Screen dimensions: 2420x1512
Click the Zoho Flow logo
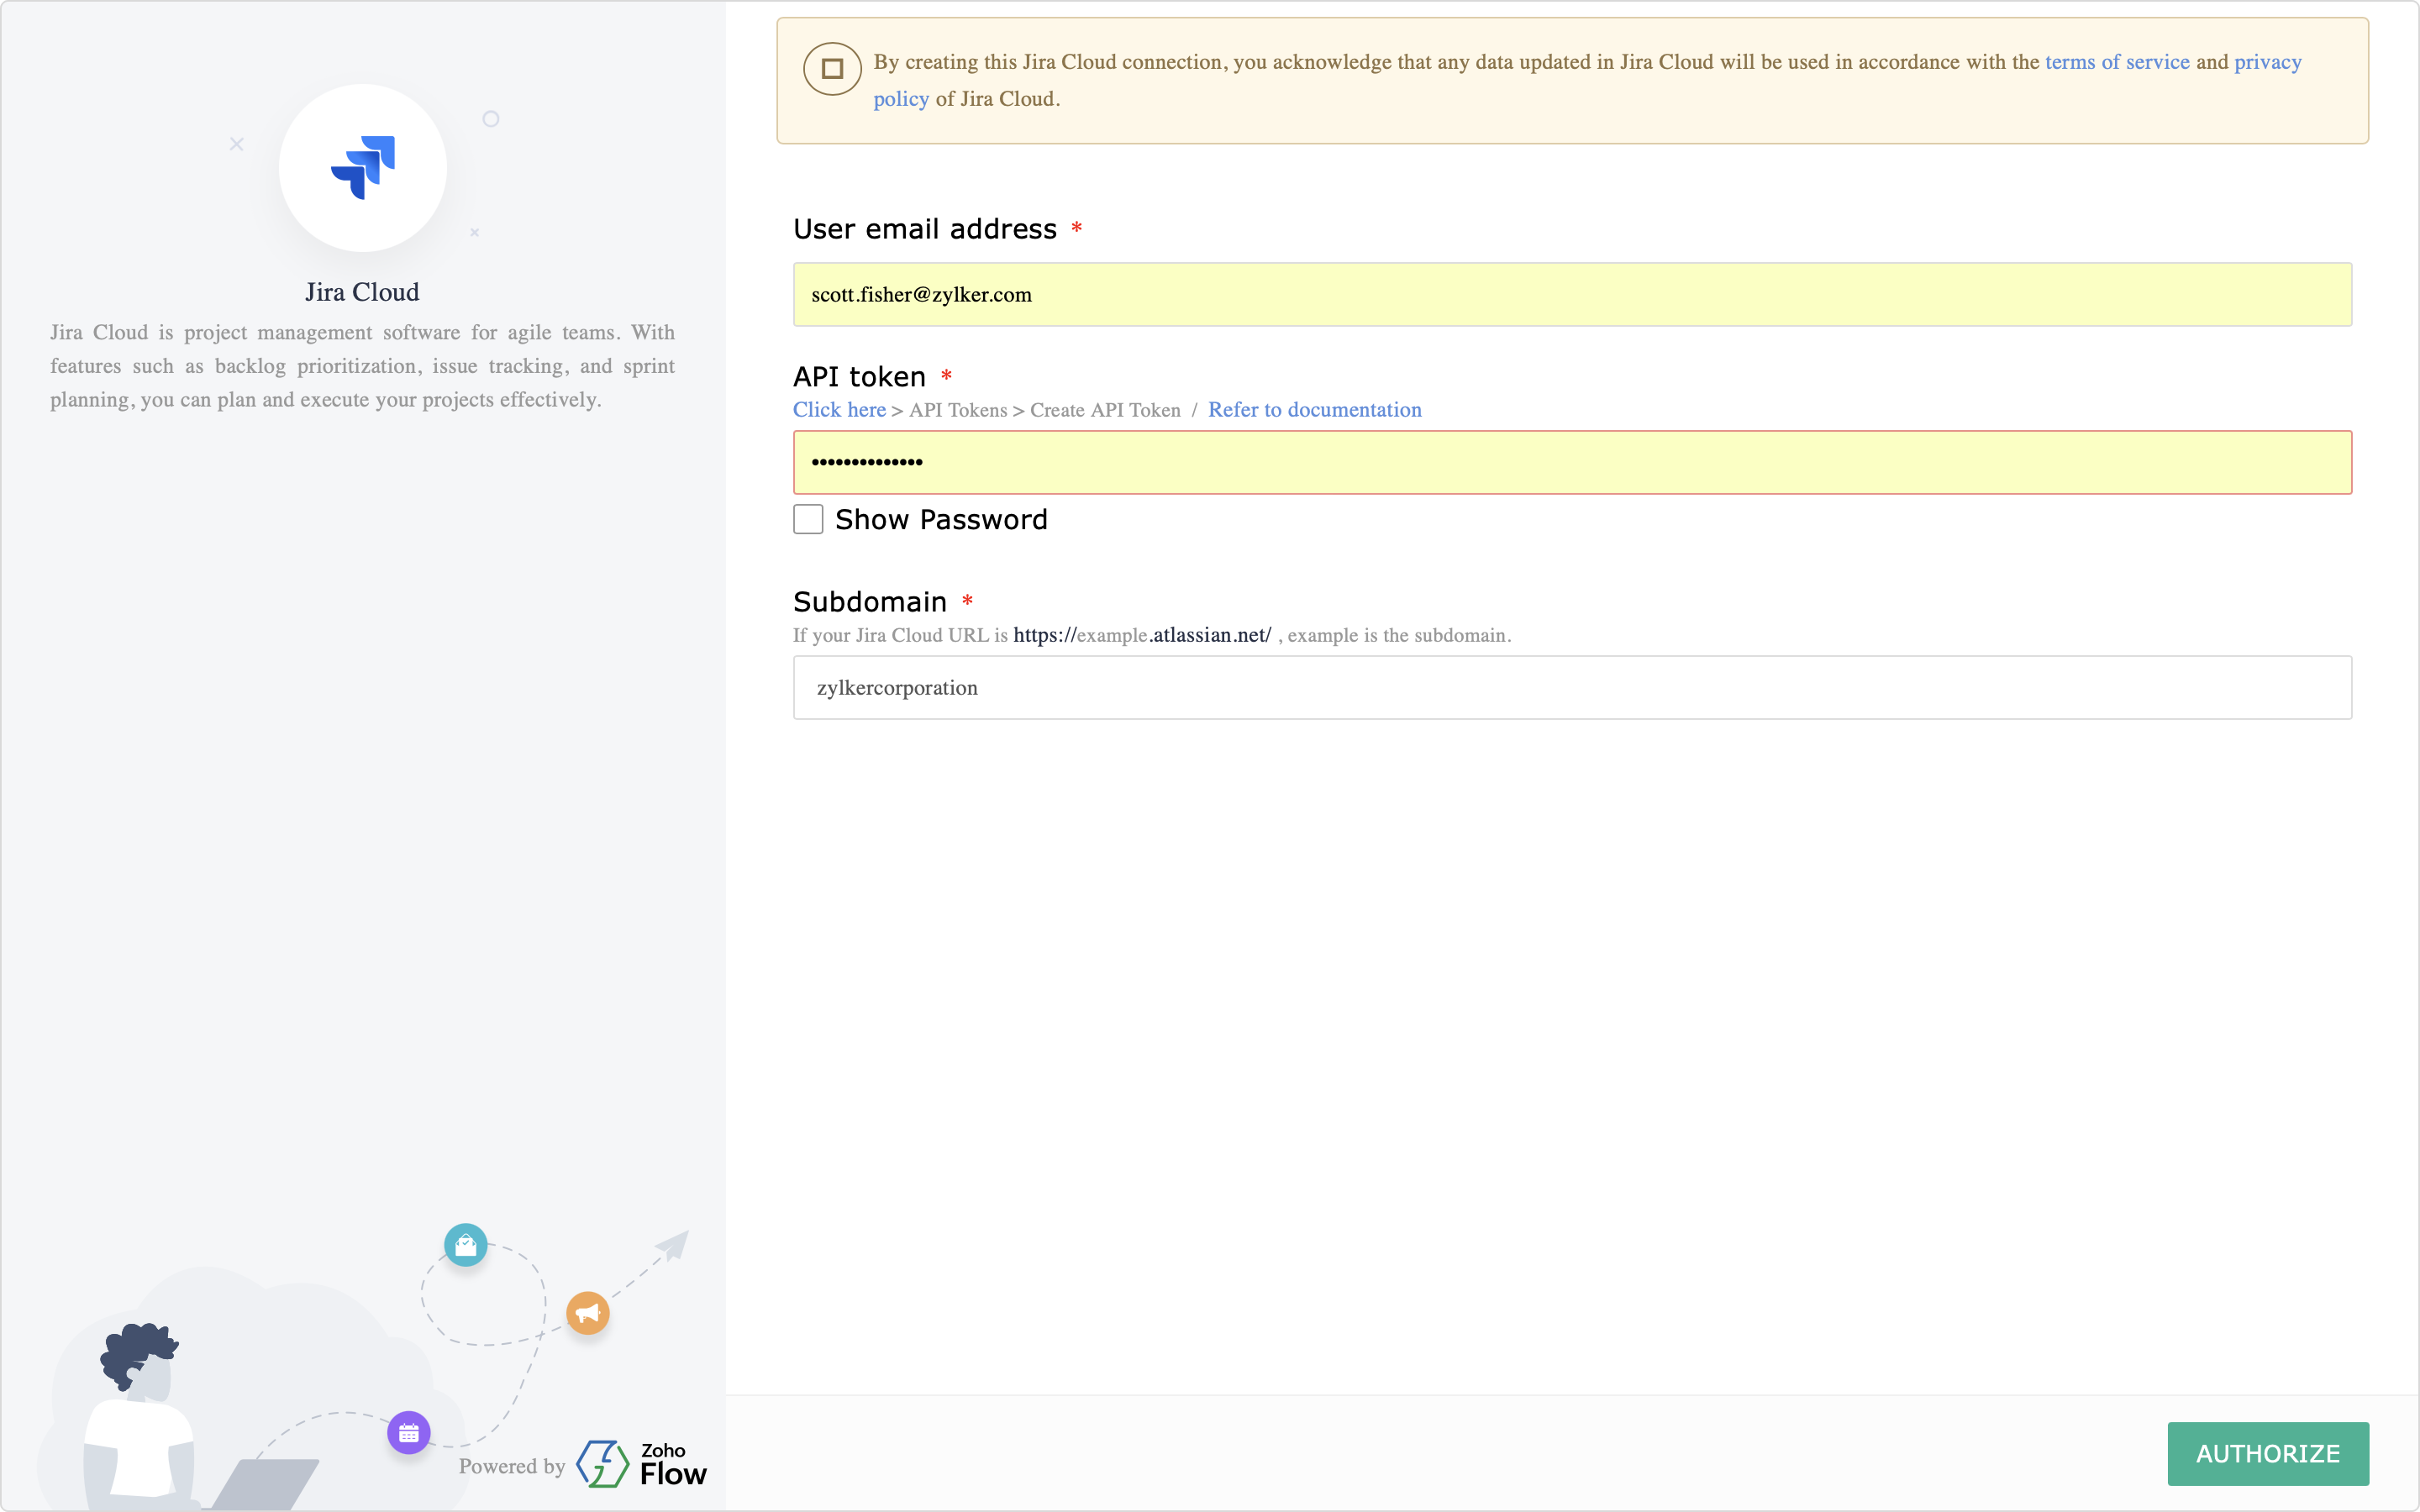pos(641,1464)
